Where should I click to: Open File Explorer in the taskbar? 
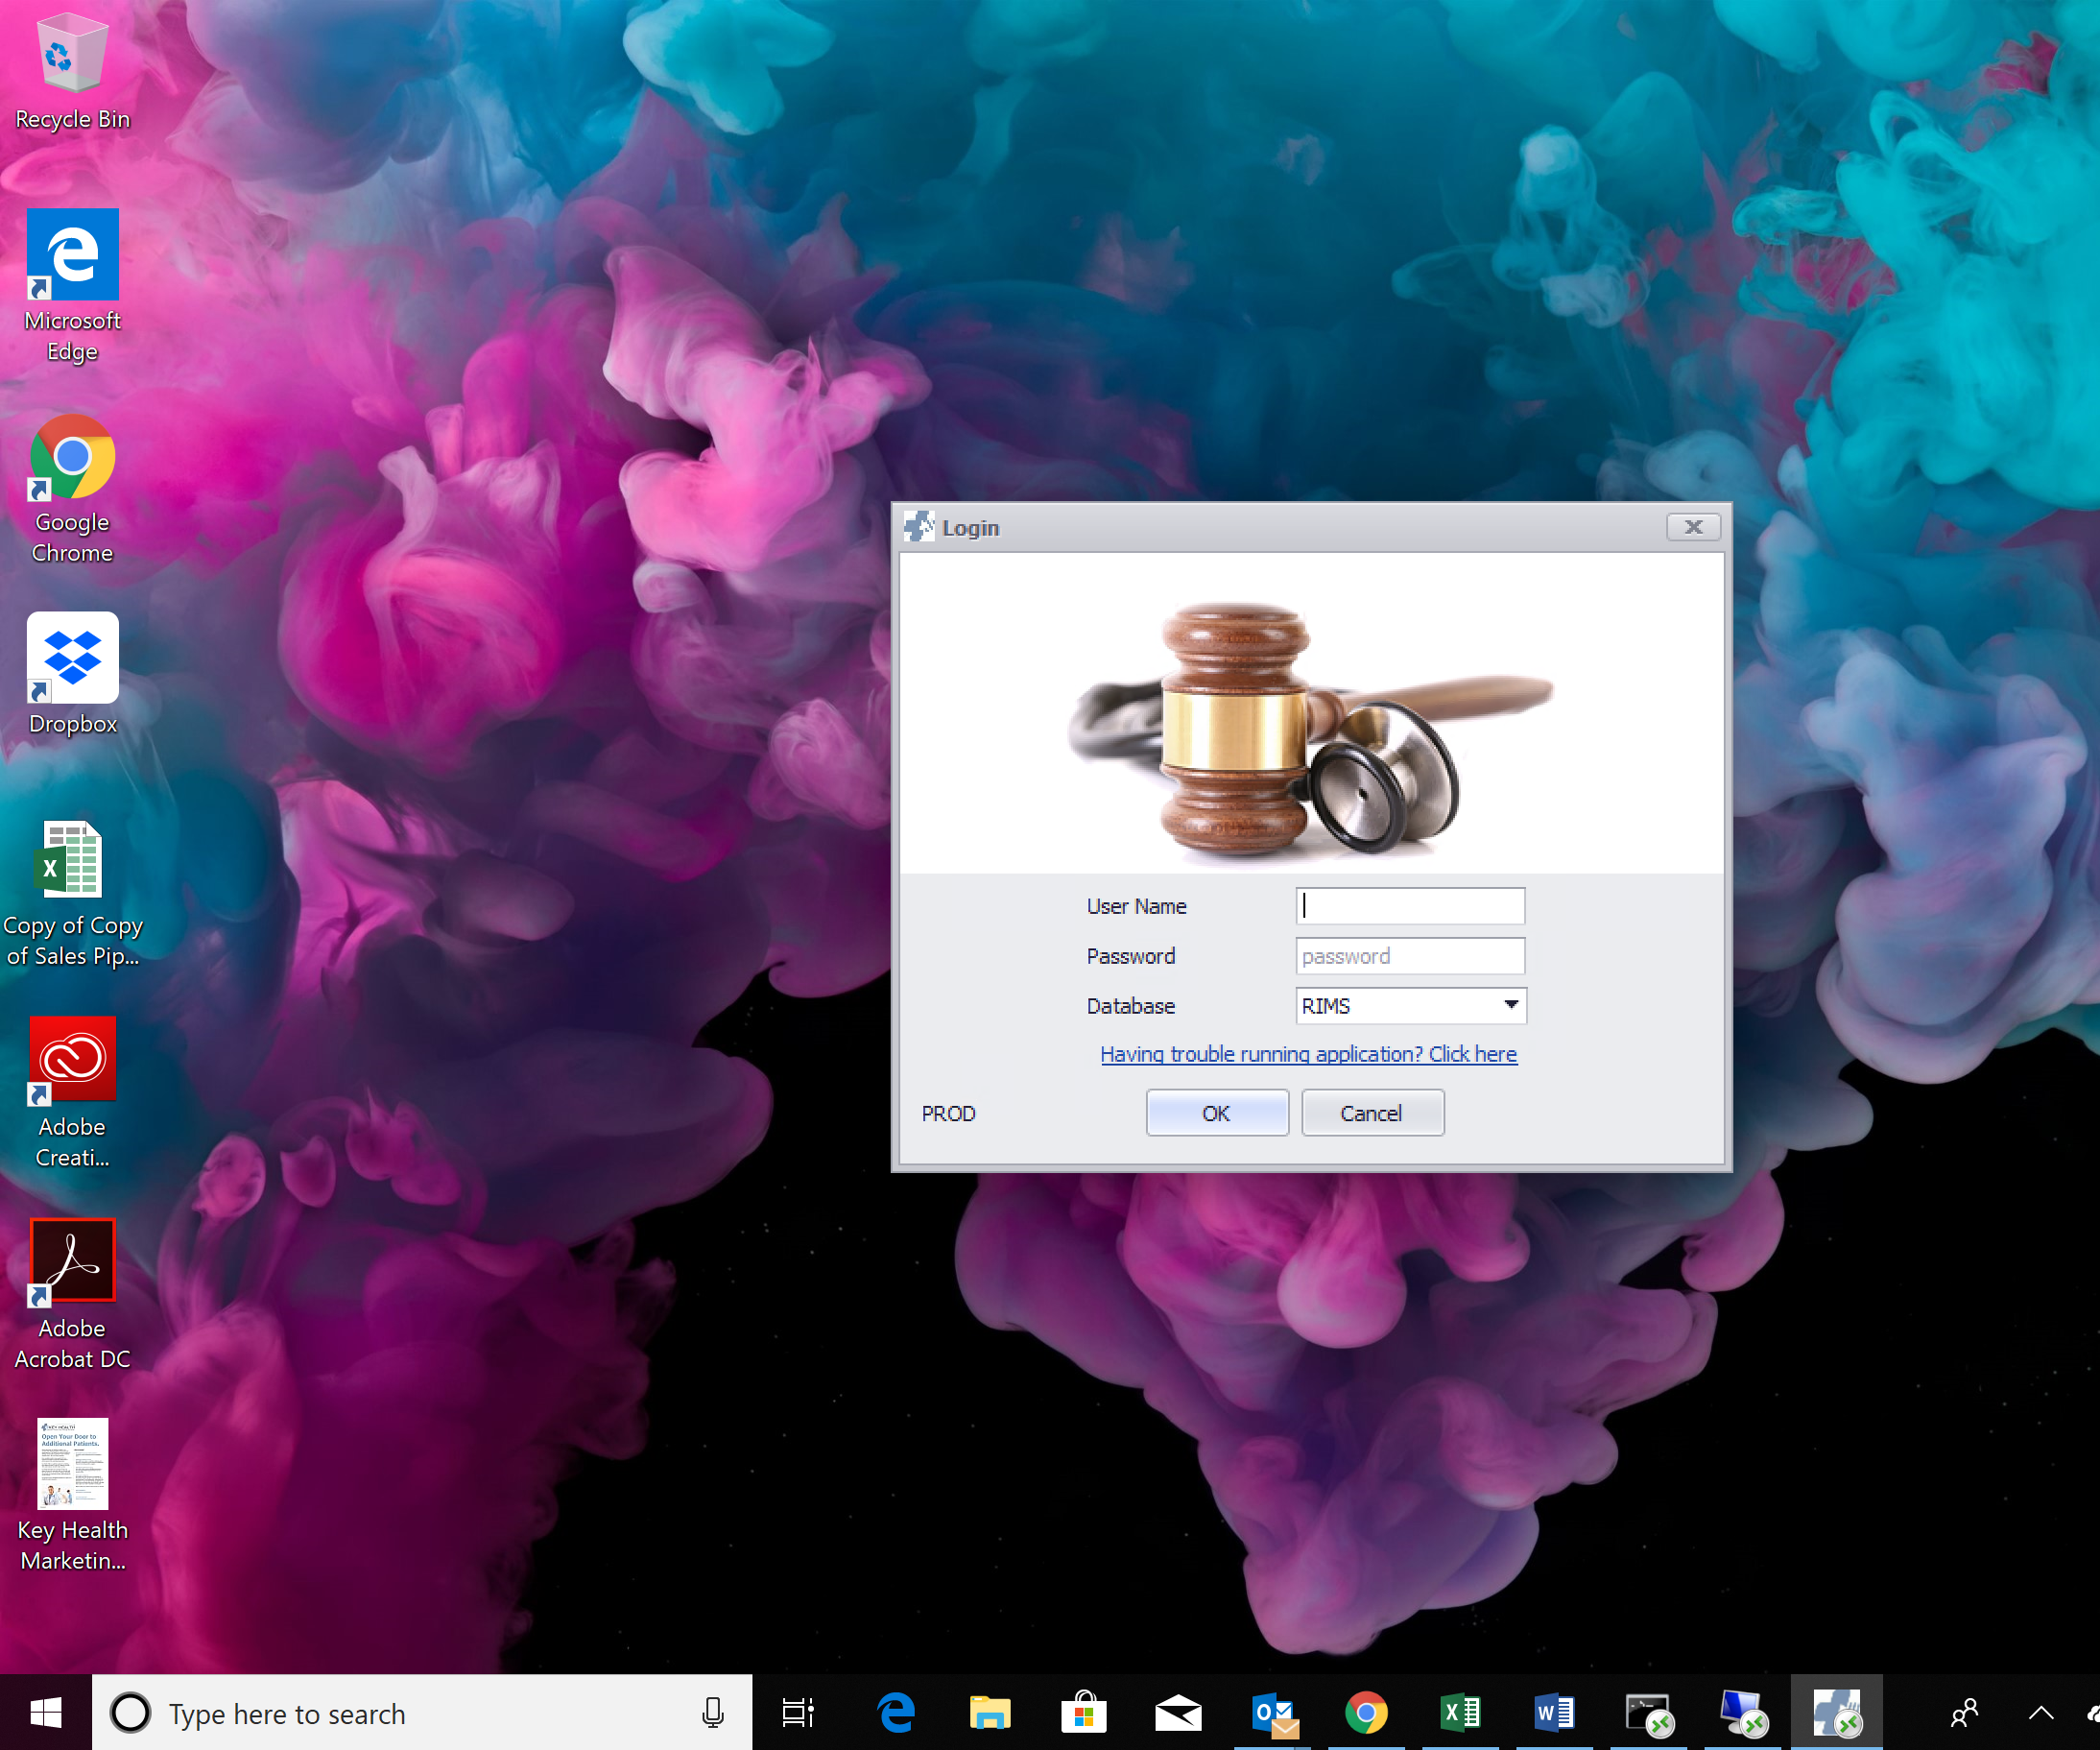pyautogui.click(x=990, y=1714)
